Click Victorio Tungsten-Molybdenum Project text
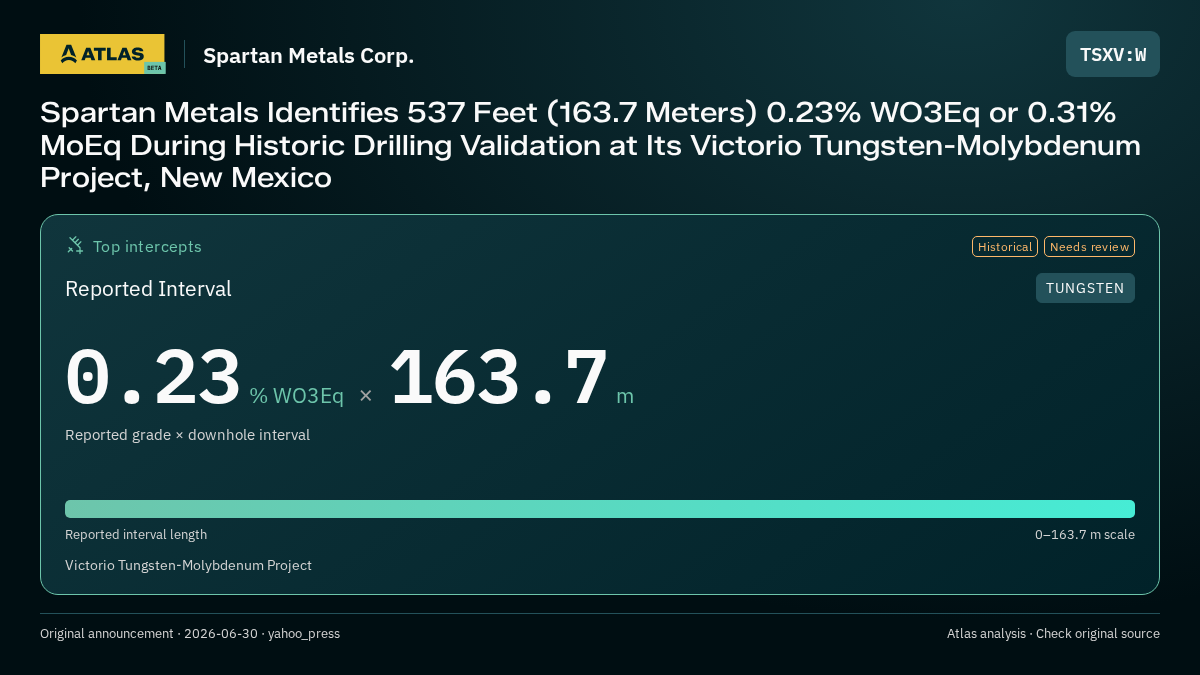 [x=188, y=565]
